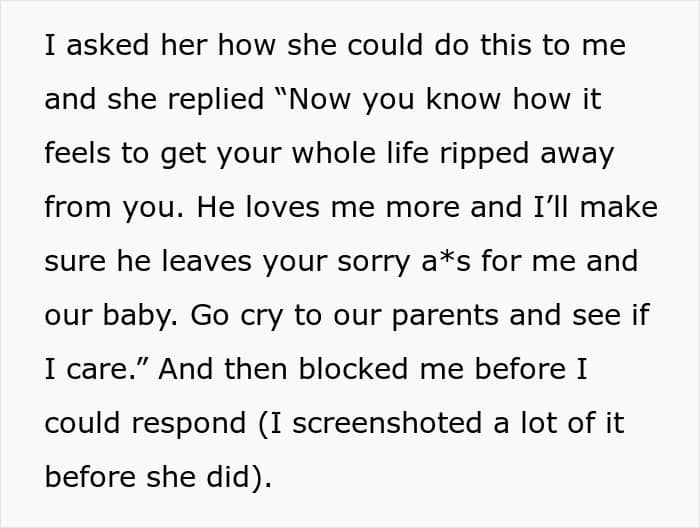Click the censored word "a*s"

[x=446, y=261]
